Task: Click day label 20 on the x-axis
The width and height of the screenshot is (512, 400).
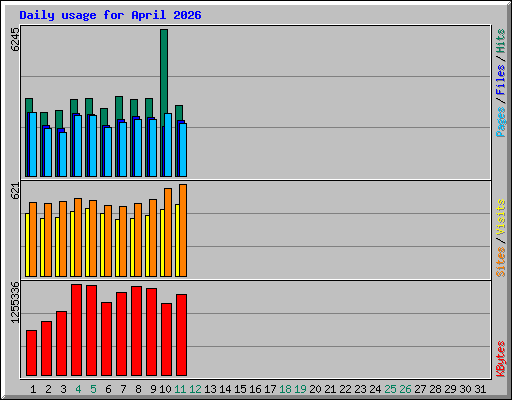Action: click(x=315, y=389)
